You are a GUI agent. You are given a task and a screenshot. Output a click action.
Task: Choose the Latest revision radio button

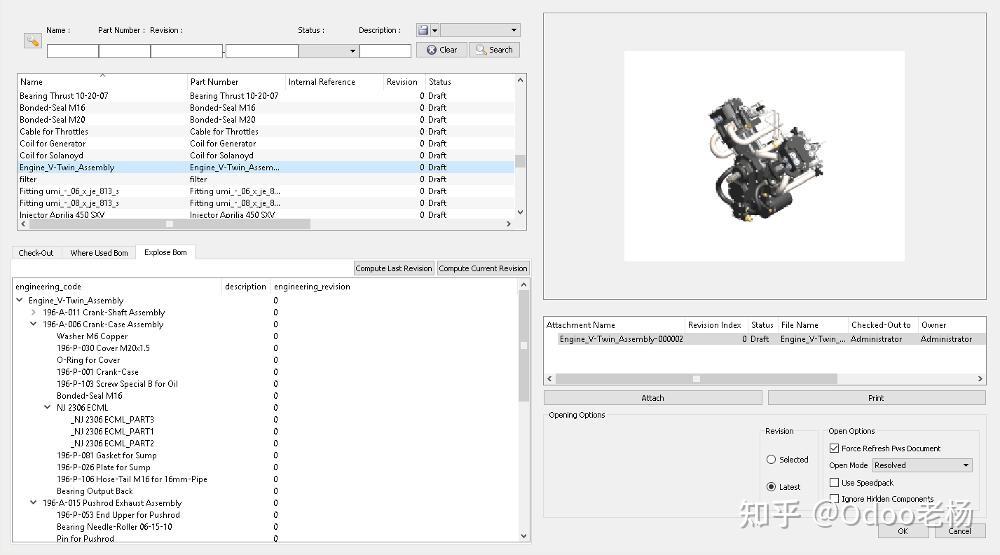pyautogui.click(x=771, y=487)
